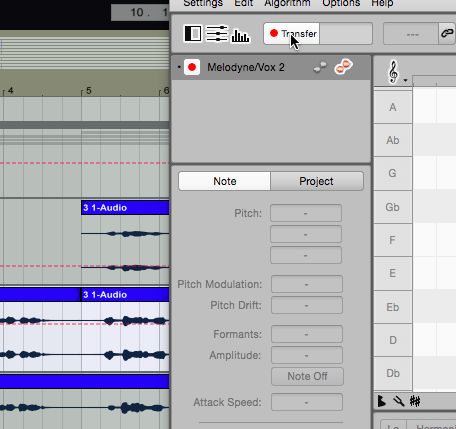Click the treble clef icon

(x=393, y=71)
